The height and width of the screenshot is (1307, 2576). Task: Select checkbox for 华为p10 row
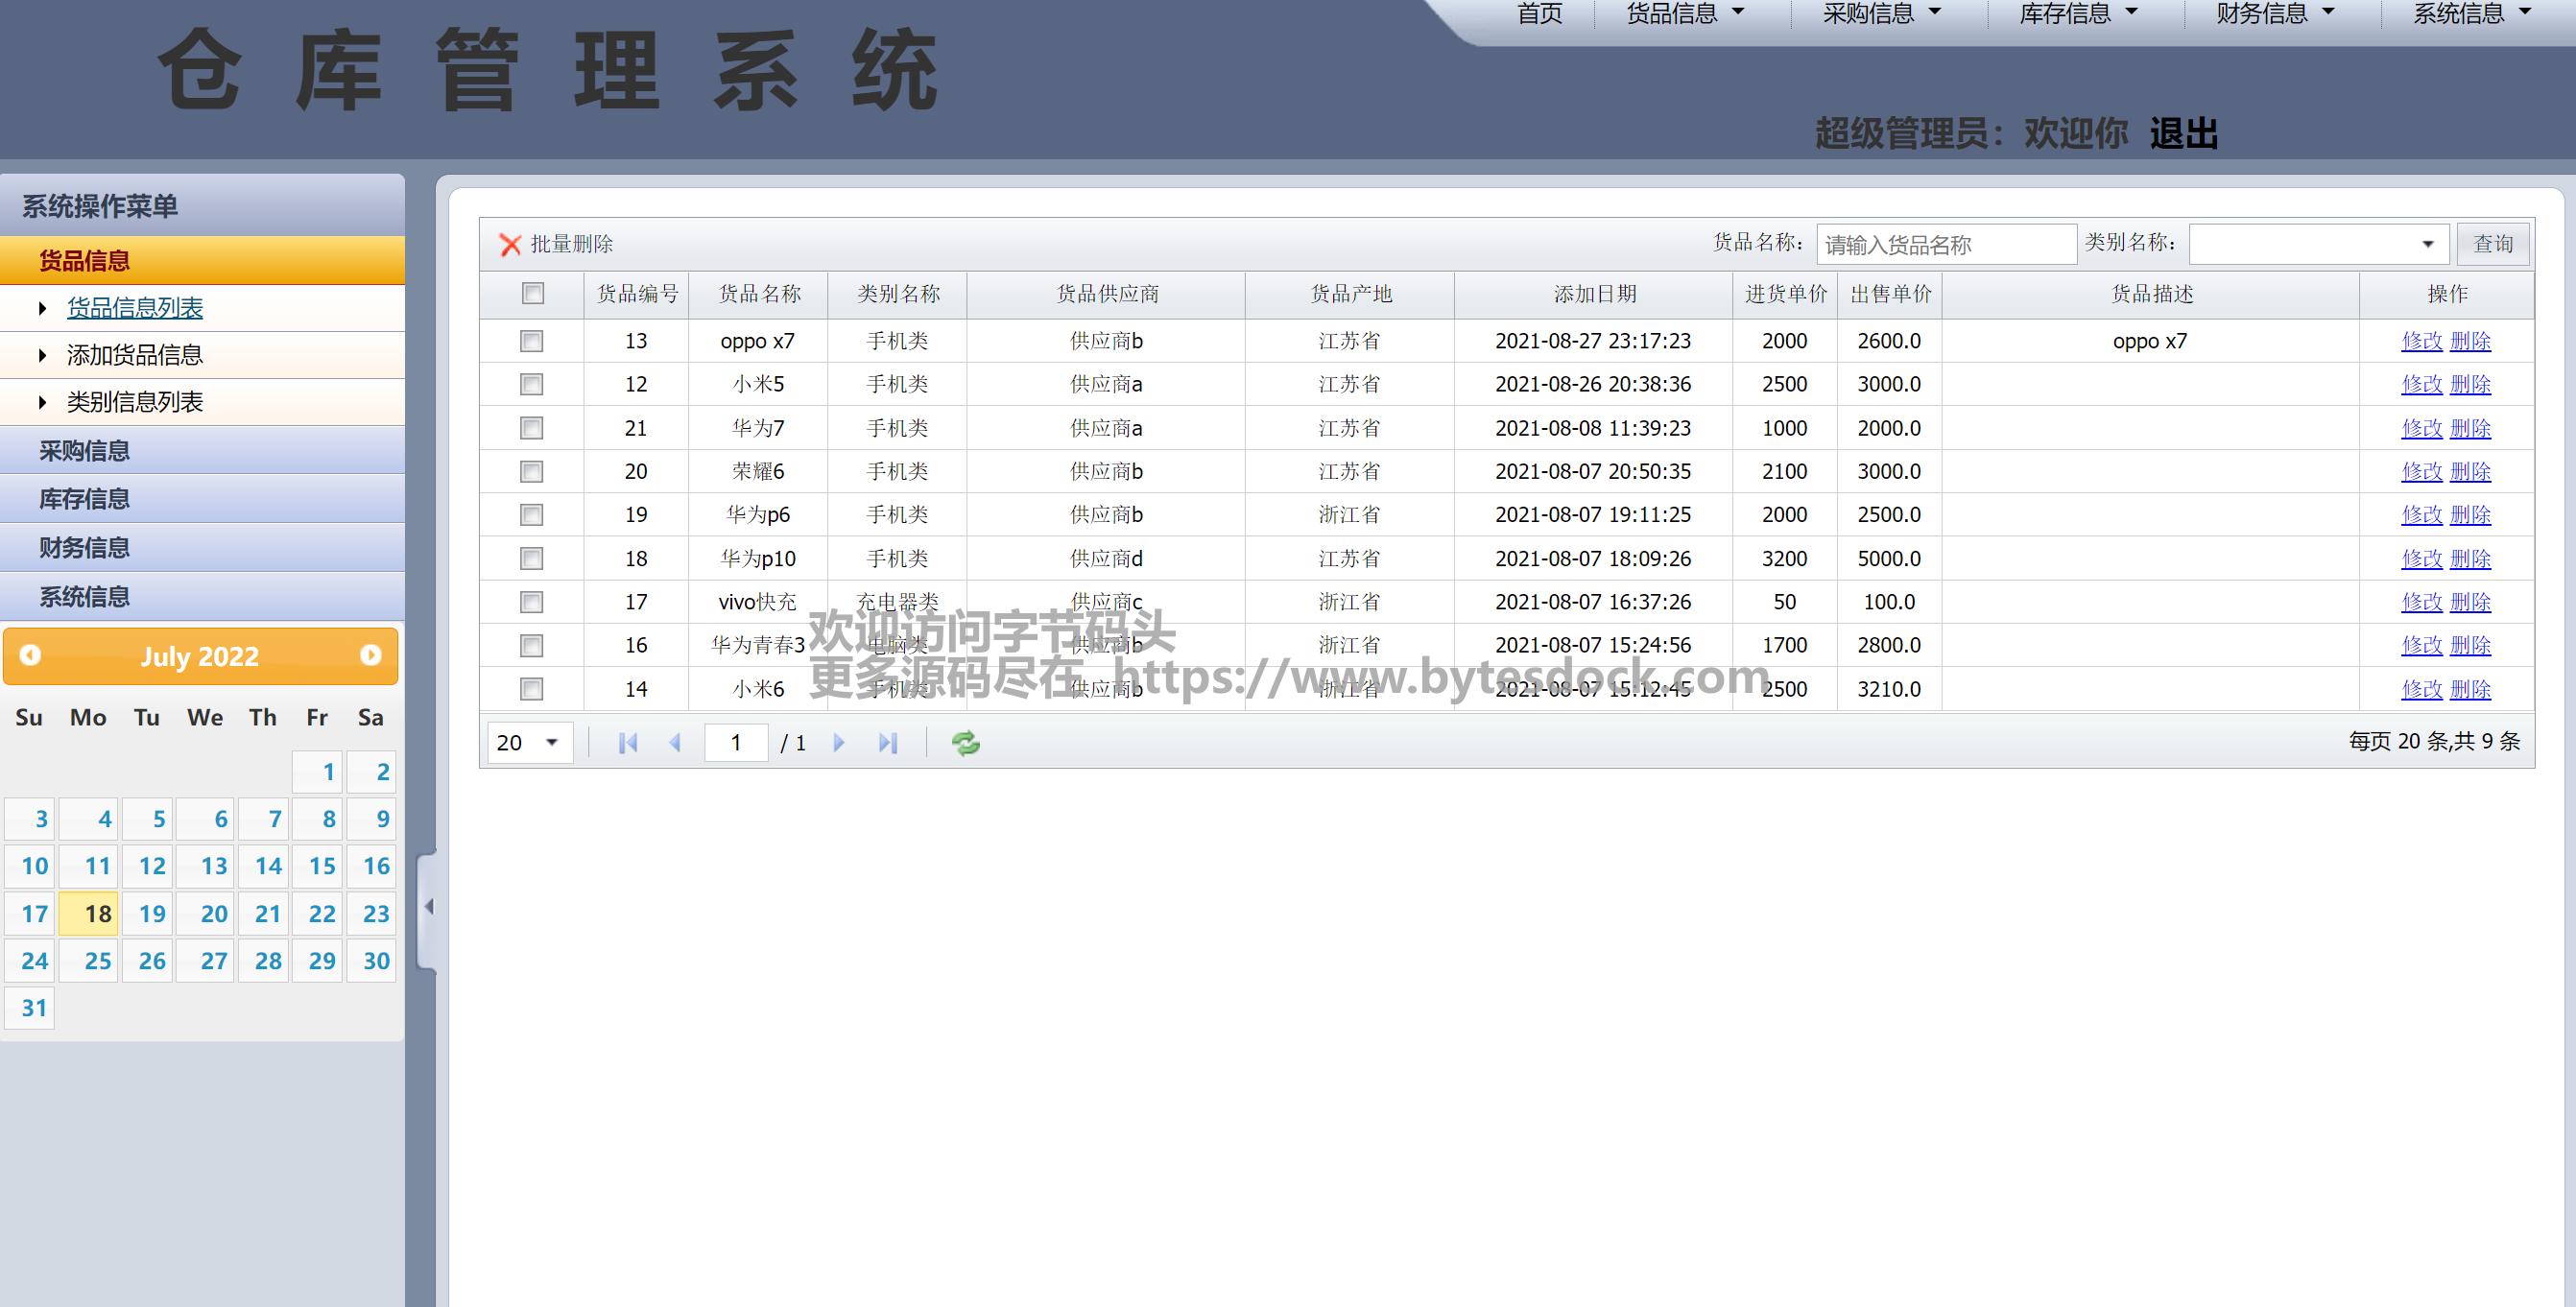(x=532, y=559)
